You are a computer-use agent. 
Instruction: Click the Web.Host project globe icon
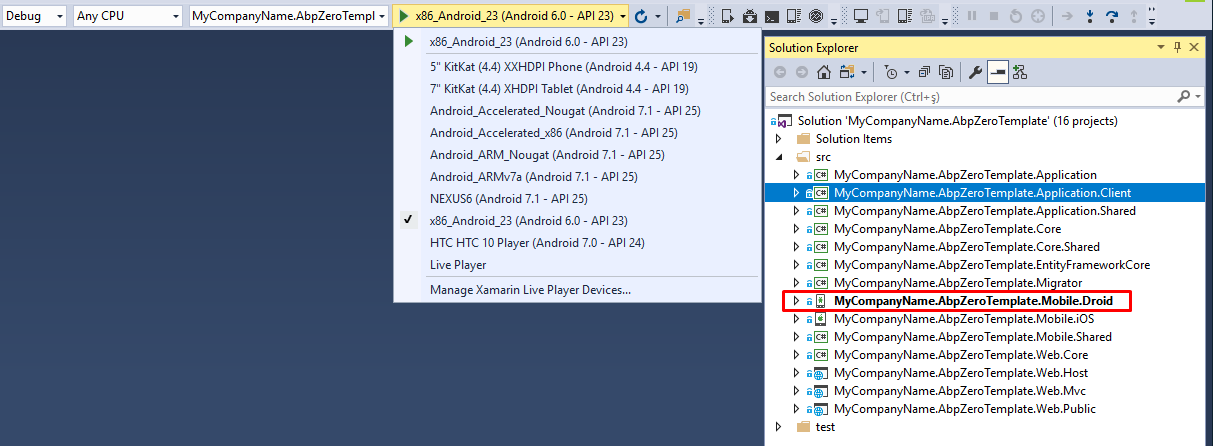tap(820, 373)
